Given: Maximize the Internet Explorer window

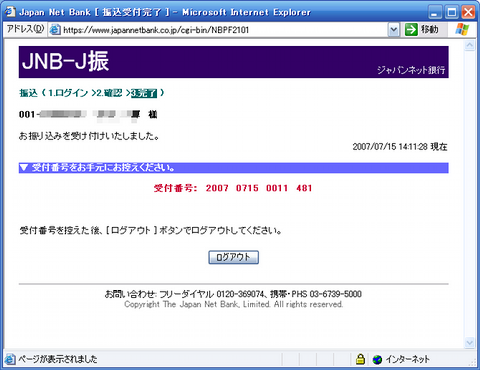Looking at the screenshot, I should [x=452, y=12].
